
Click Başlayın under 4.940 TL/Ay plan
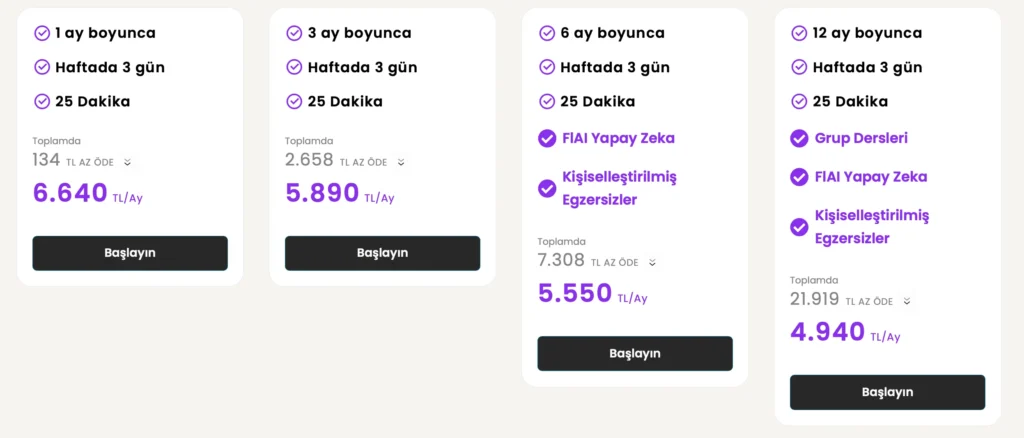888,392
